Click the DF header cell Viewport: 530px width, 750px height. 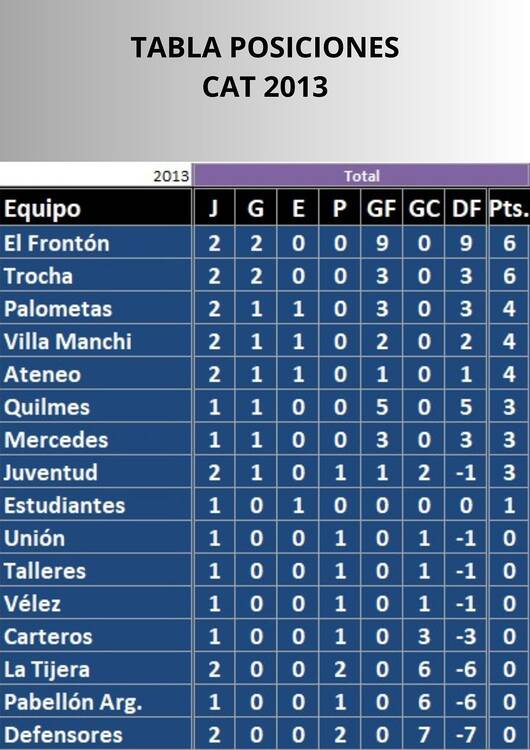466,208
